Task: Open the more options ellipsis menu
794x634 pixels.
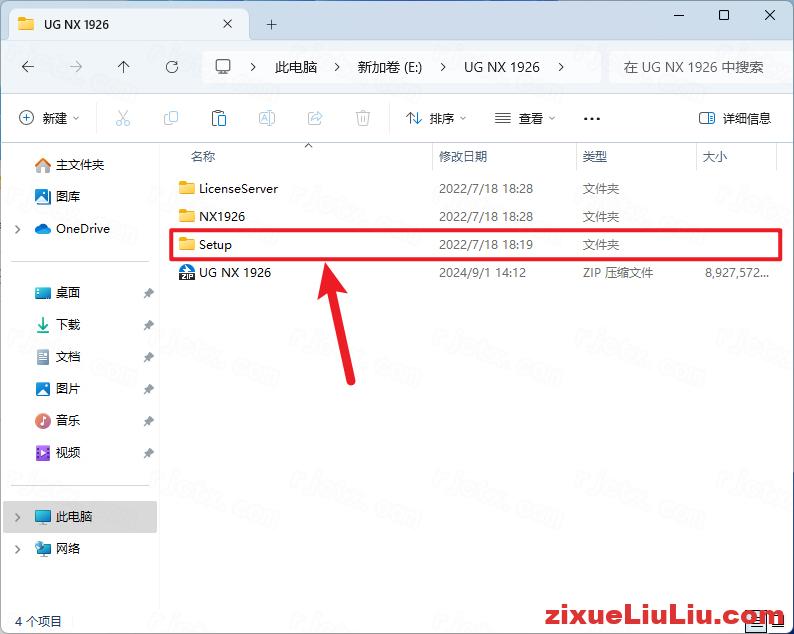Action: pos(591,118)
